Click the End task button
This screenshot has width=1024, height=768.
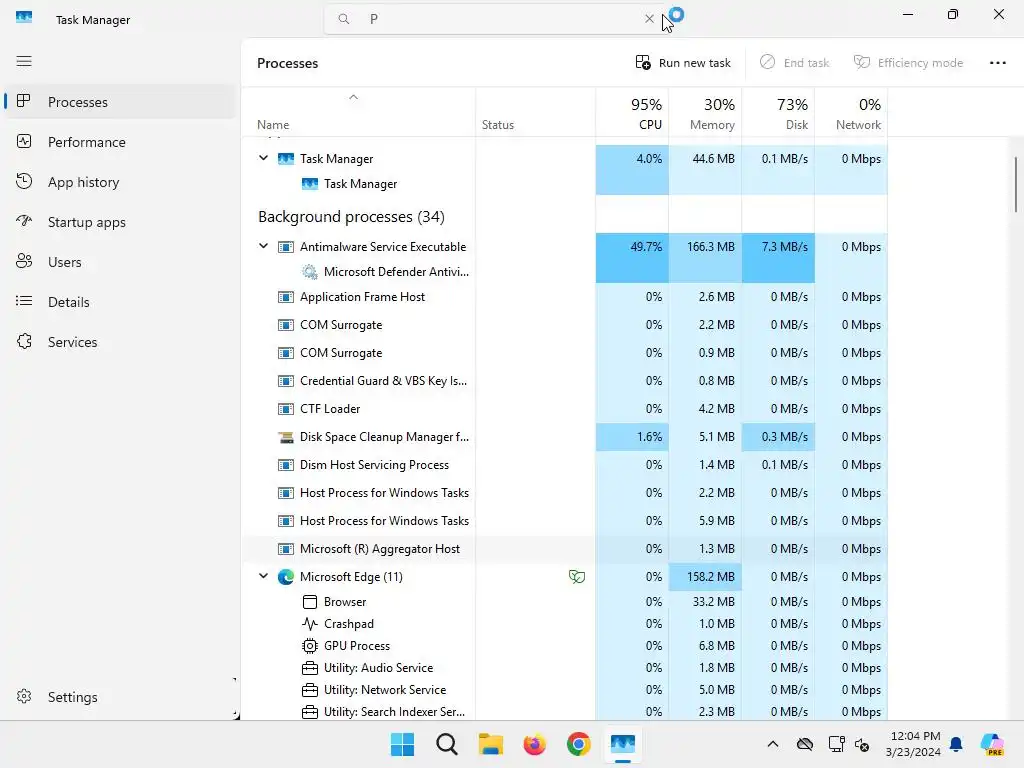795,63
